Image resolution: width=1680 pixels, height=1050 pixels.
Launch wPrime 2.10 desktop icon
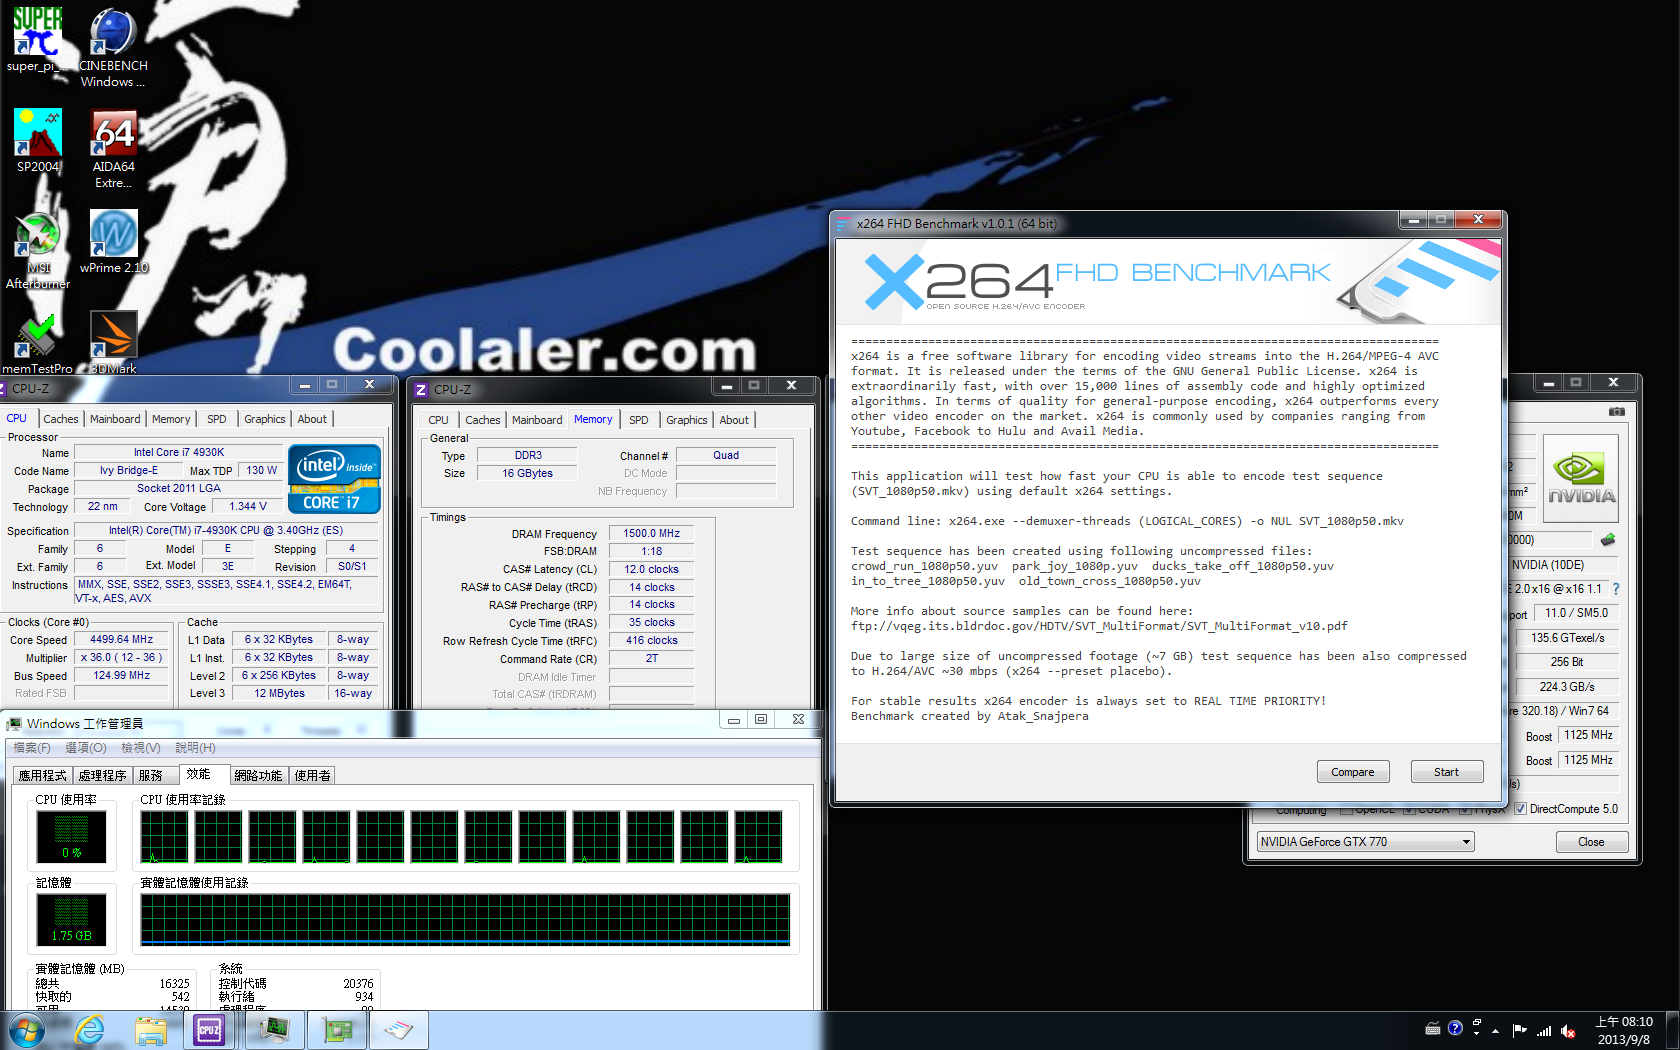point(113,241)
